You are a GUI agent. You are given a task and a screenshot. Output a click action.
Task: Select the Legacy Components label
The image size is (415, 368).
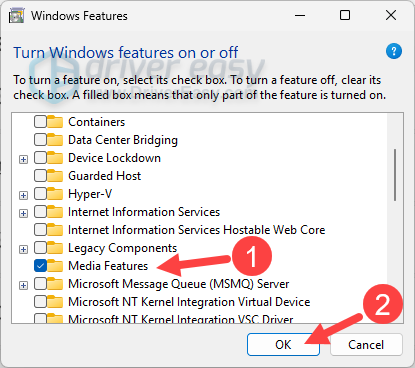[122, 248]
